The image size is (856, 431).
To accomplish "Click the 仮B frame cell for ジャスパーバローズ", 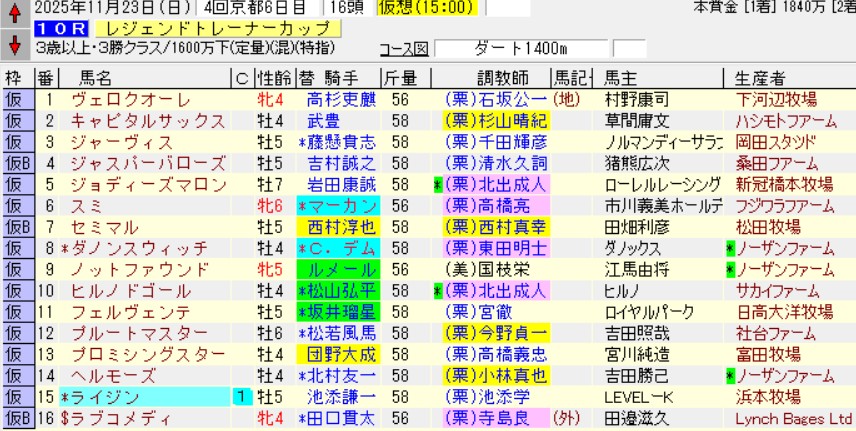I will [x=16, y=162].
